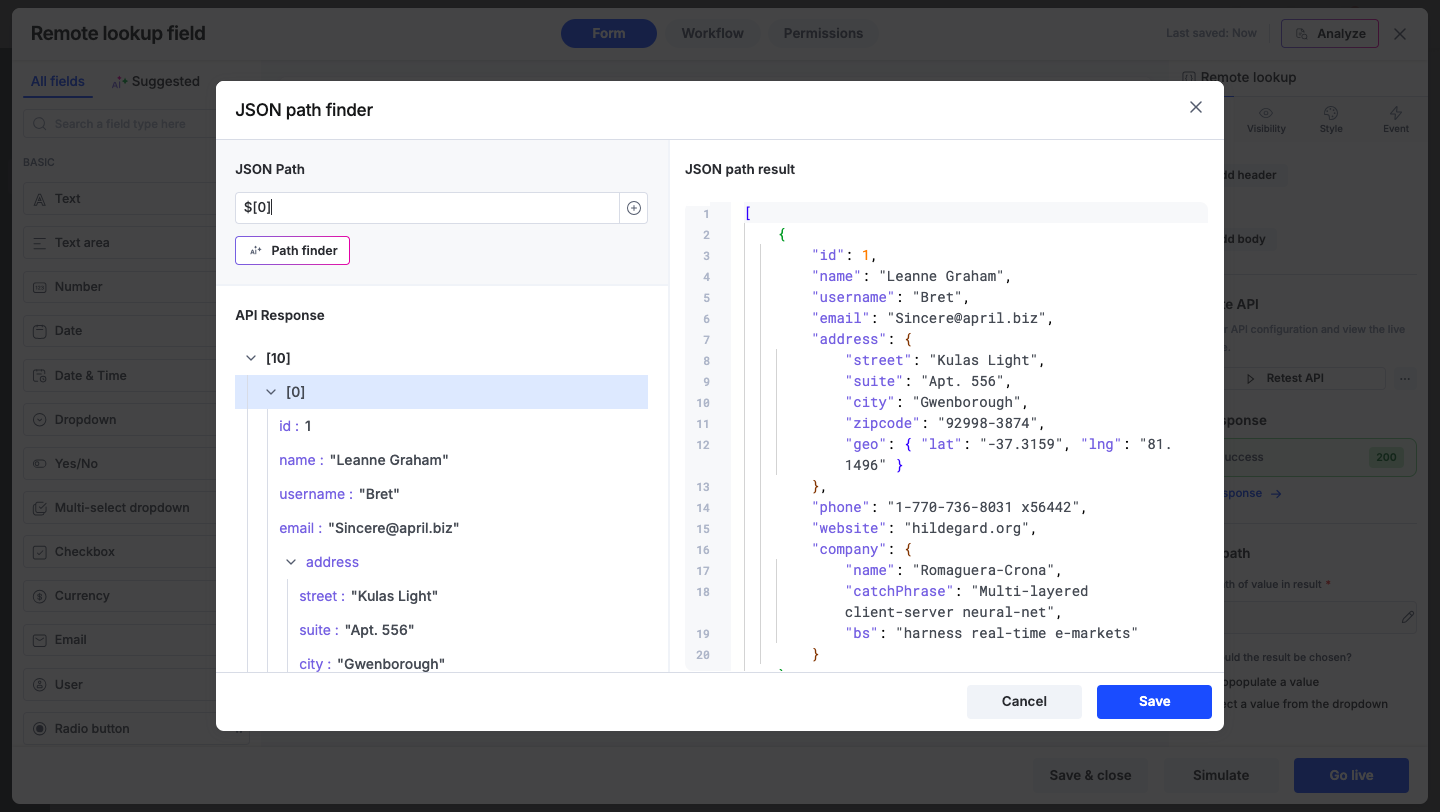Switch to the Workflow tab
The height and width of the screenshot is (812, 1440).
pos(712,33)
